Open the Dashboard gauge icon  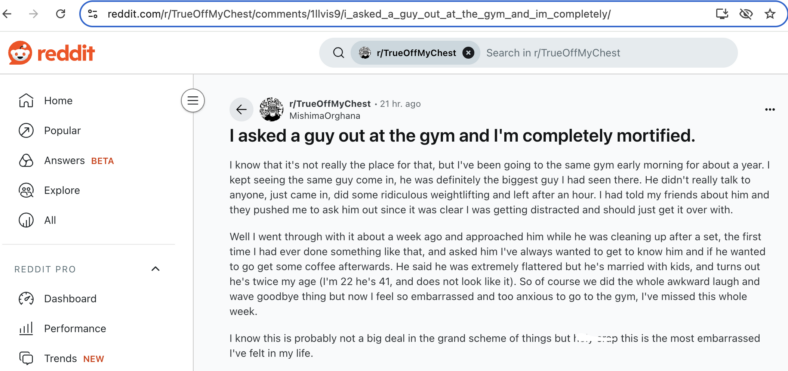point(26,299)
